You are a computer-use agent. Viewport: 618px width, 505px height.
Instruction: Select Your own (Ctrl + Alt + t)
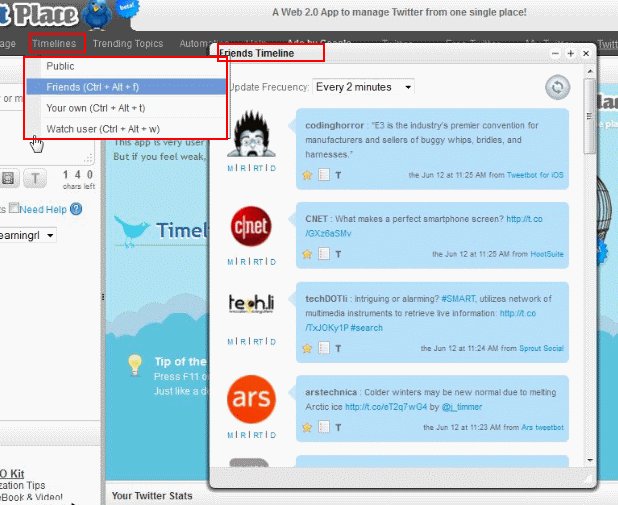click(x=126, y=108)
